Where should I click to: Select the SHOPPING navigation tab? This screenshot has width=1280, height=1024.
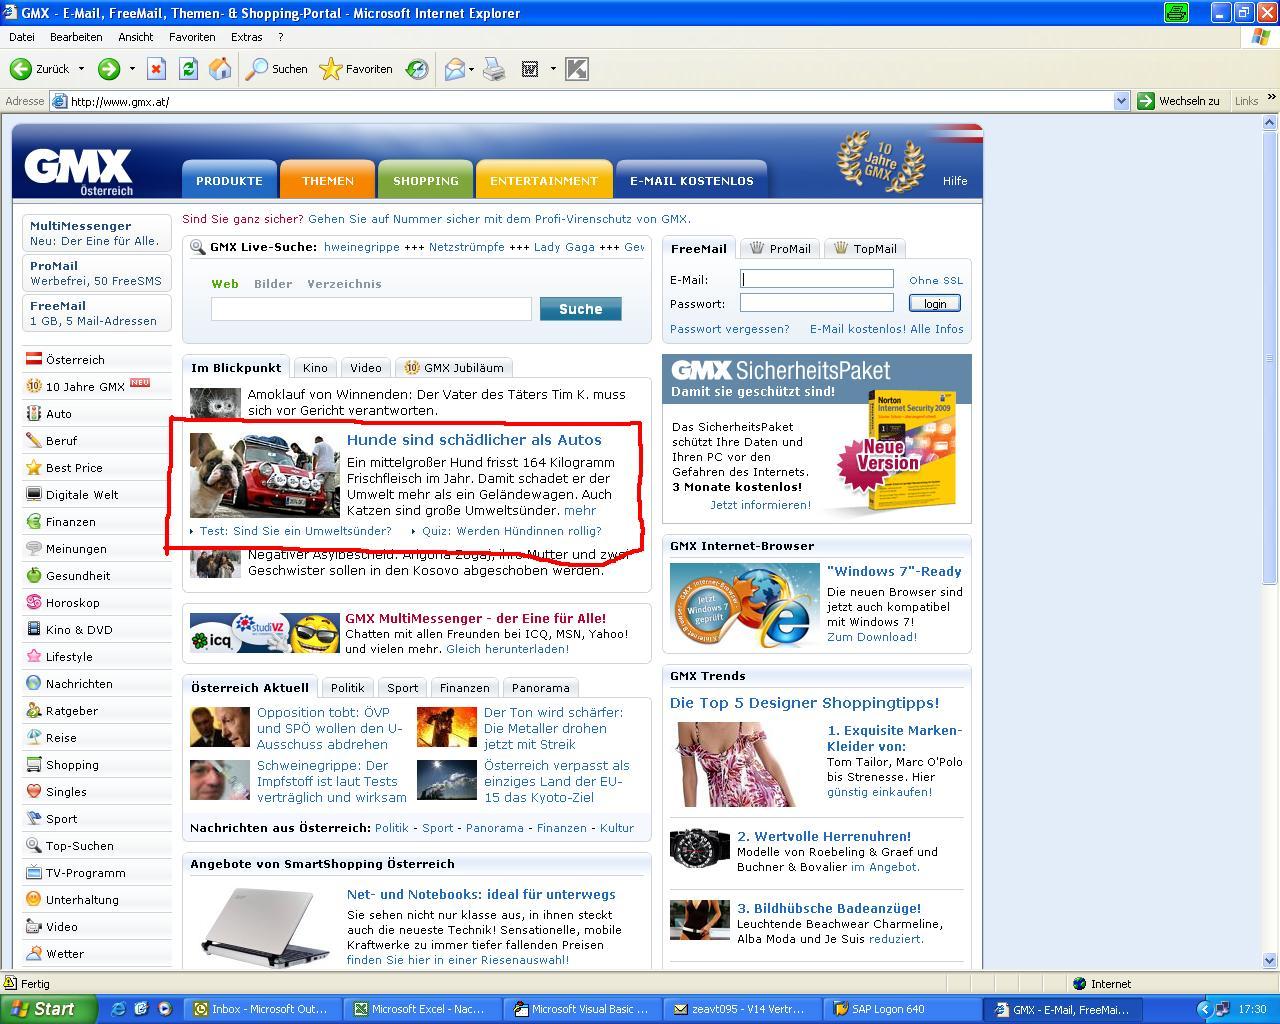tap(426, 180)
